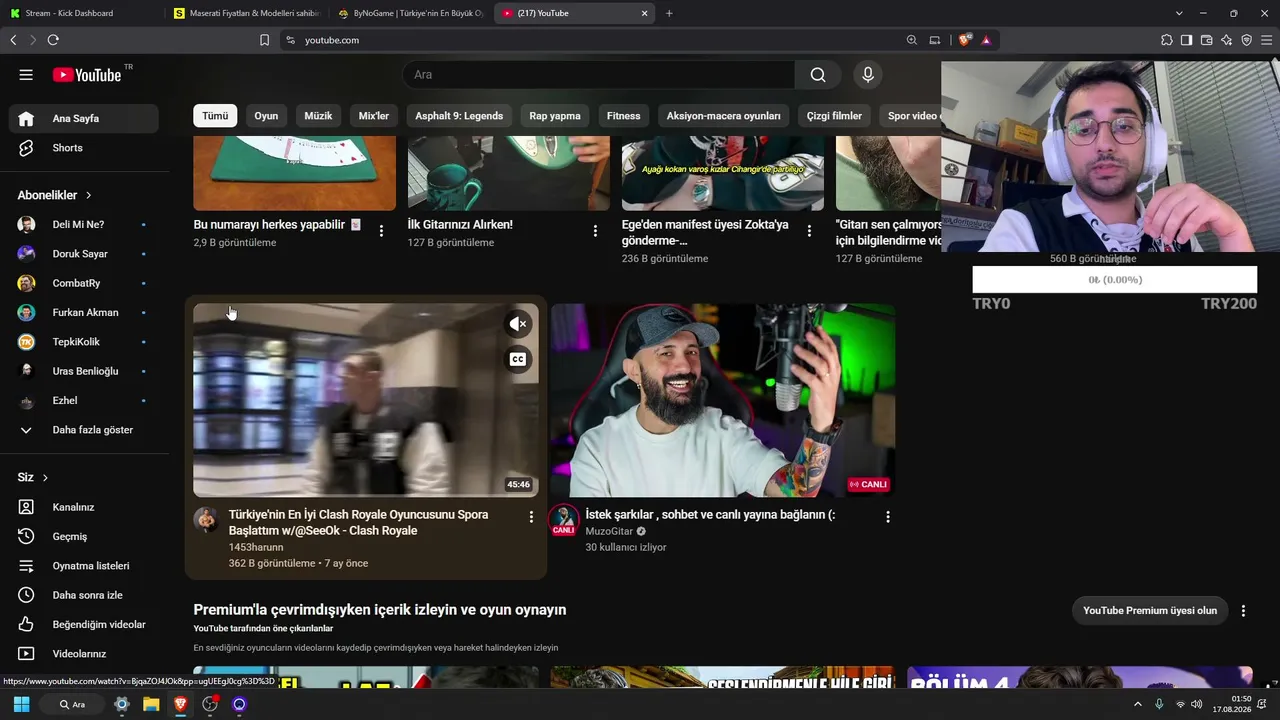The width and height of the screenshot is (1280, 720).
Task: Open the Premium section options menu
Action: point(1243,611)
